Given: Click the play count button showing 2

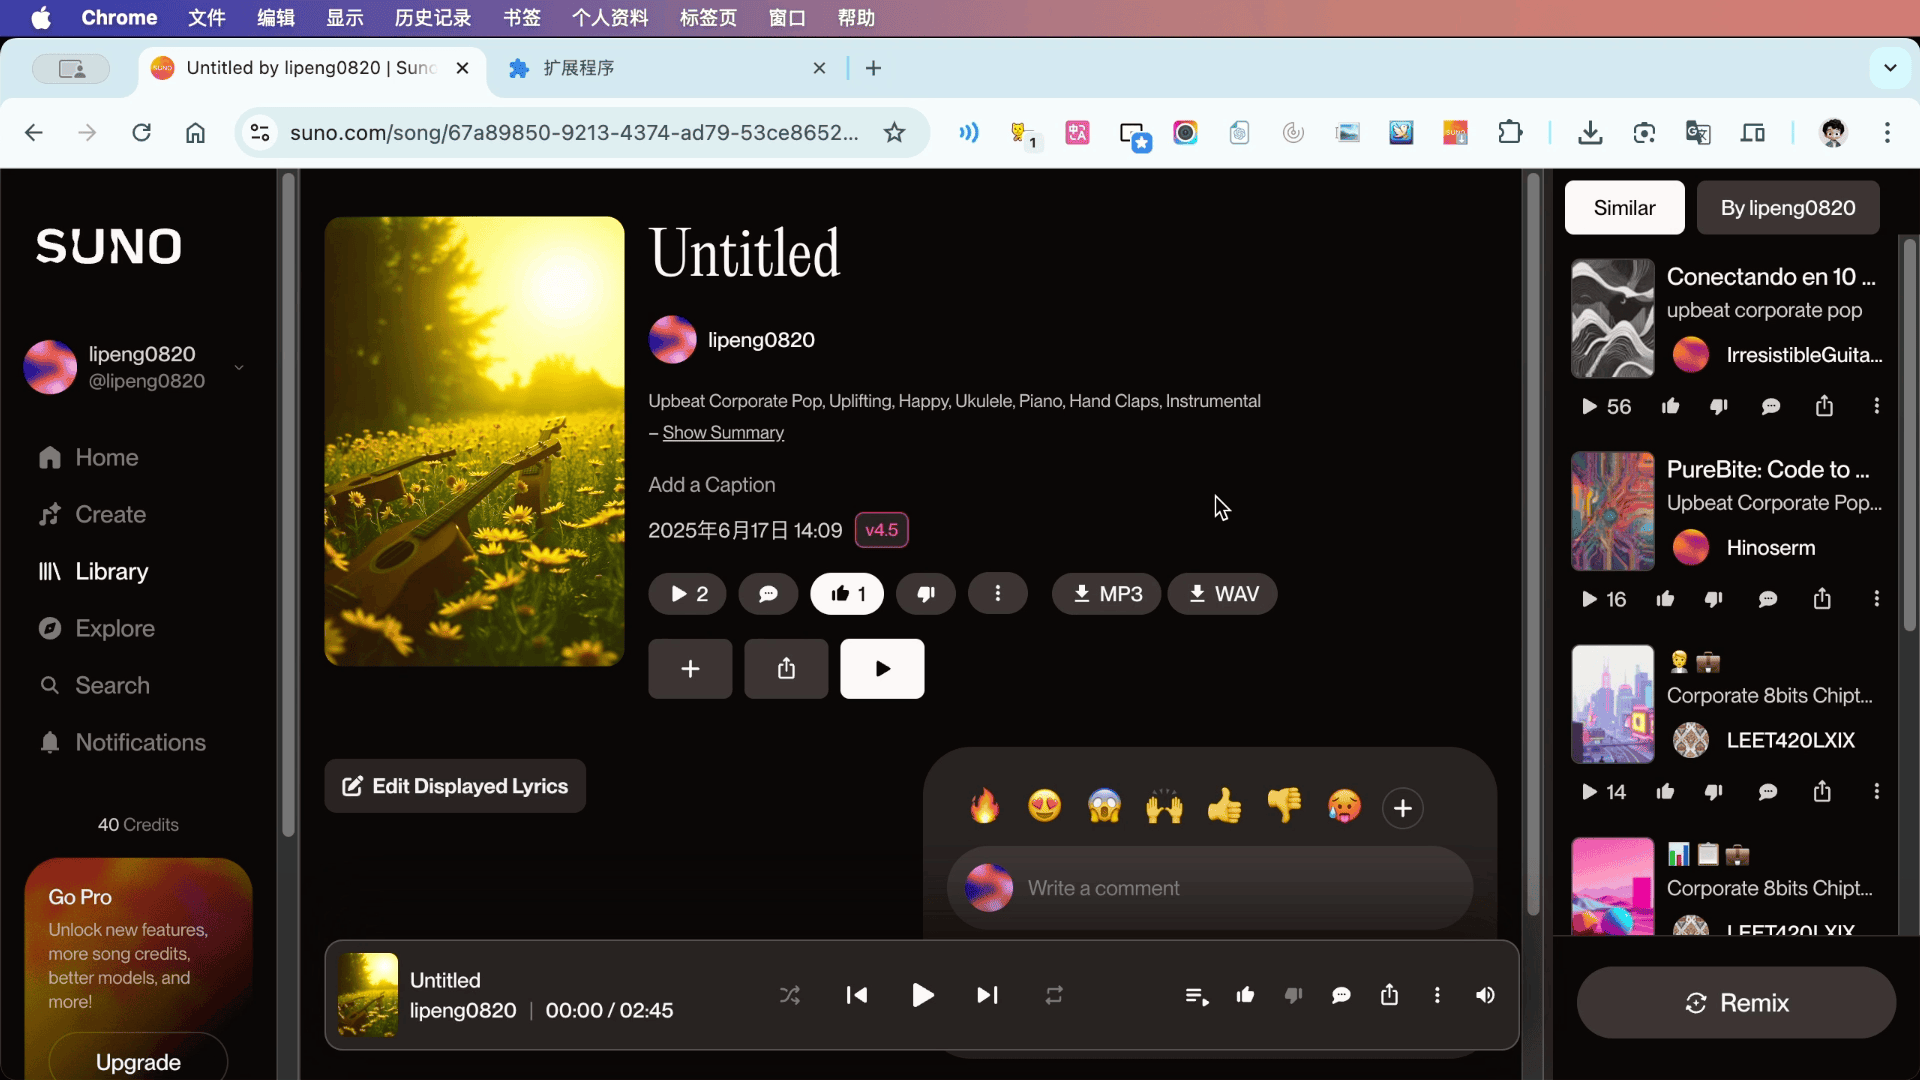Looking at the screenshot, I should 688,594.
